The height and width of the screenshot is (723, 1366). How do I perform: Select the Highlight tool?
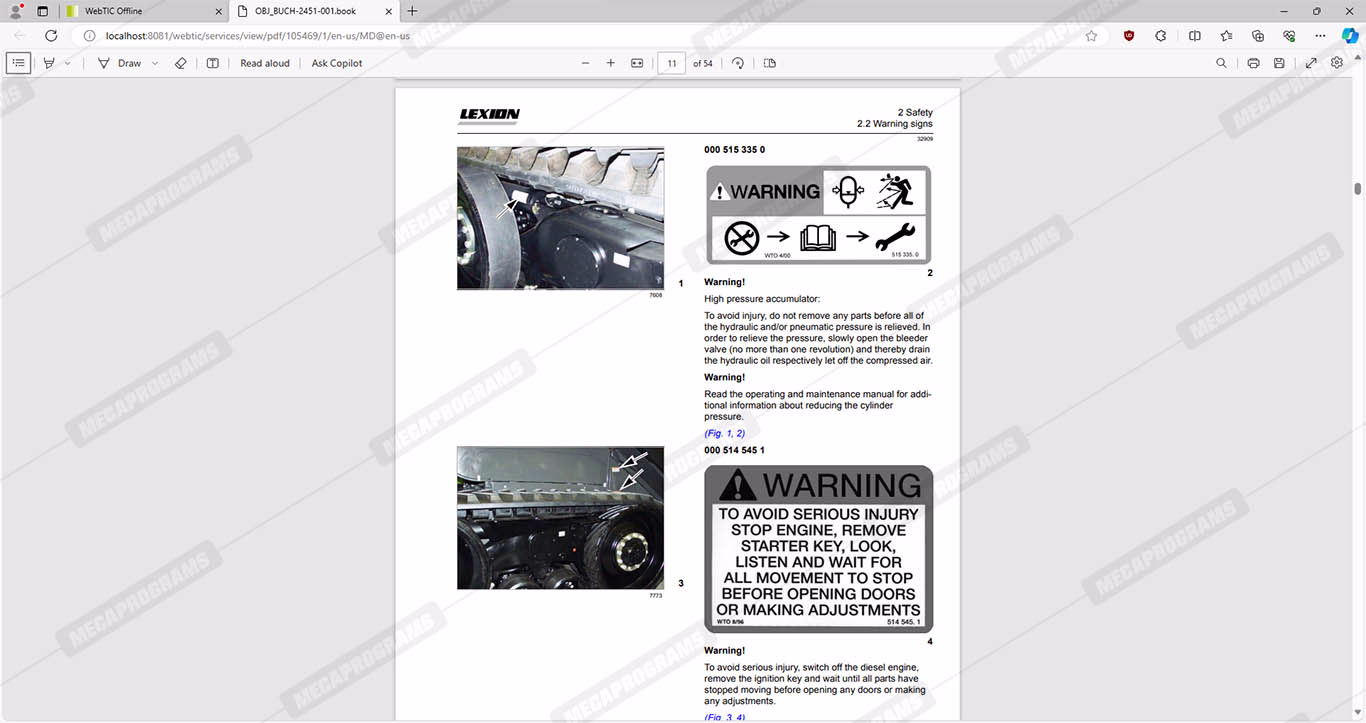pos(48,63)
